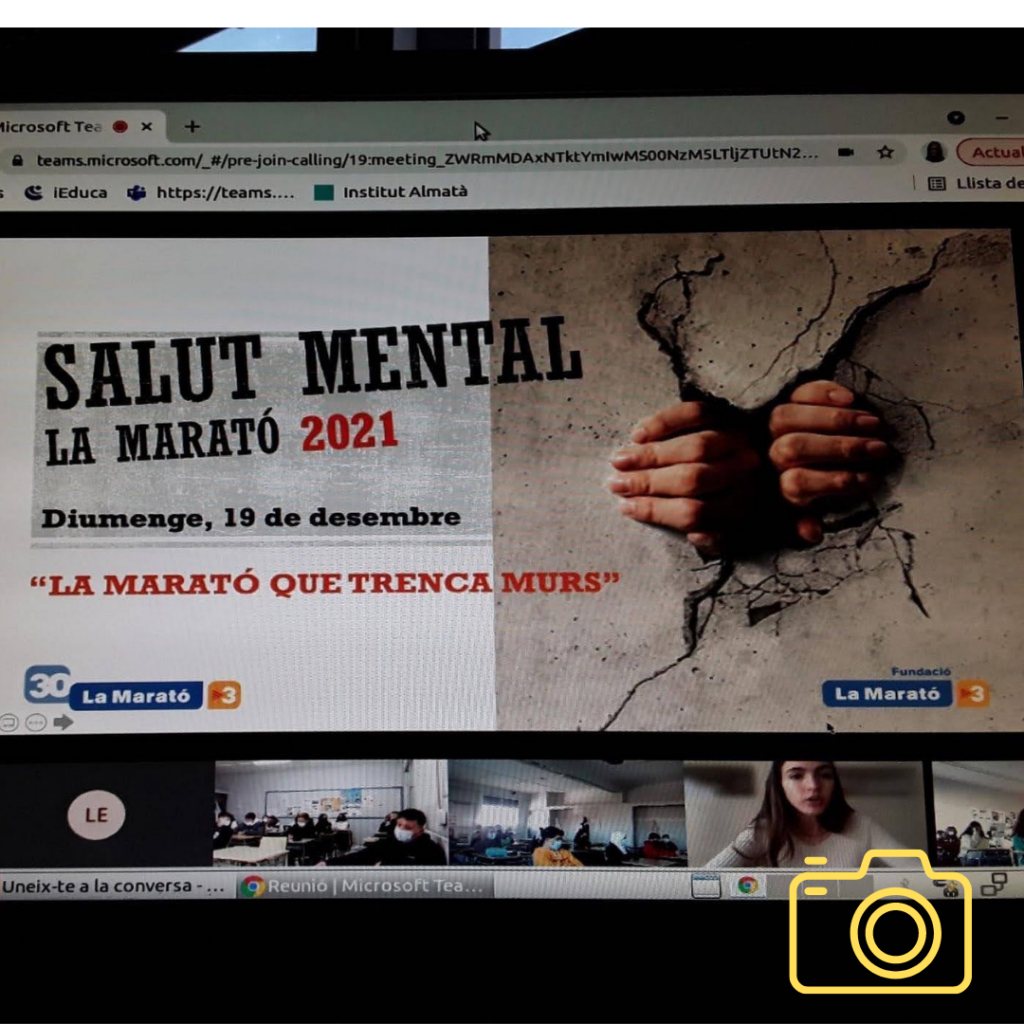The height and width of the screenshot is (1024, 1024).
Task: Open the Chrome profile avatar
Action: click(935, 152)
